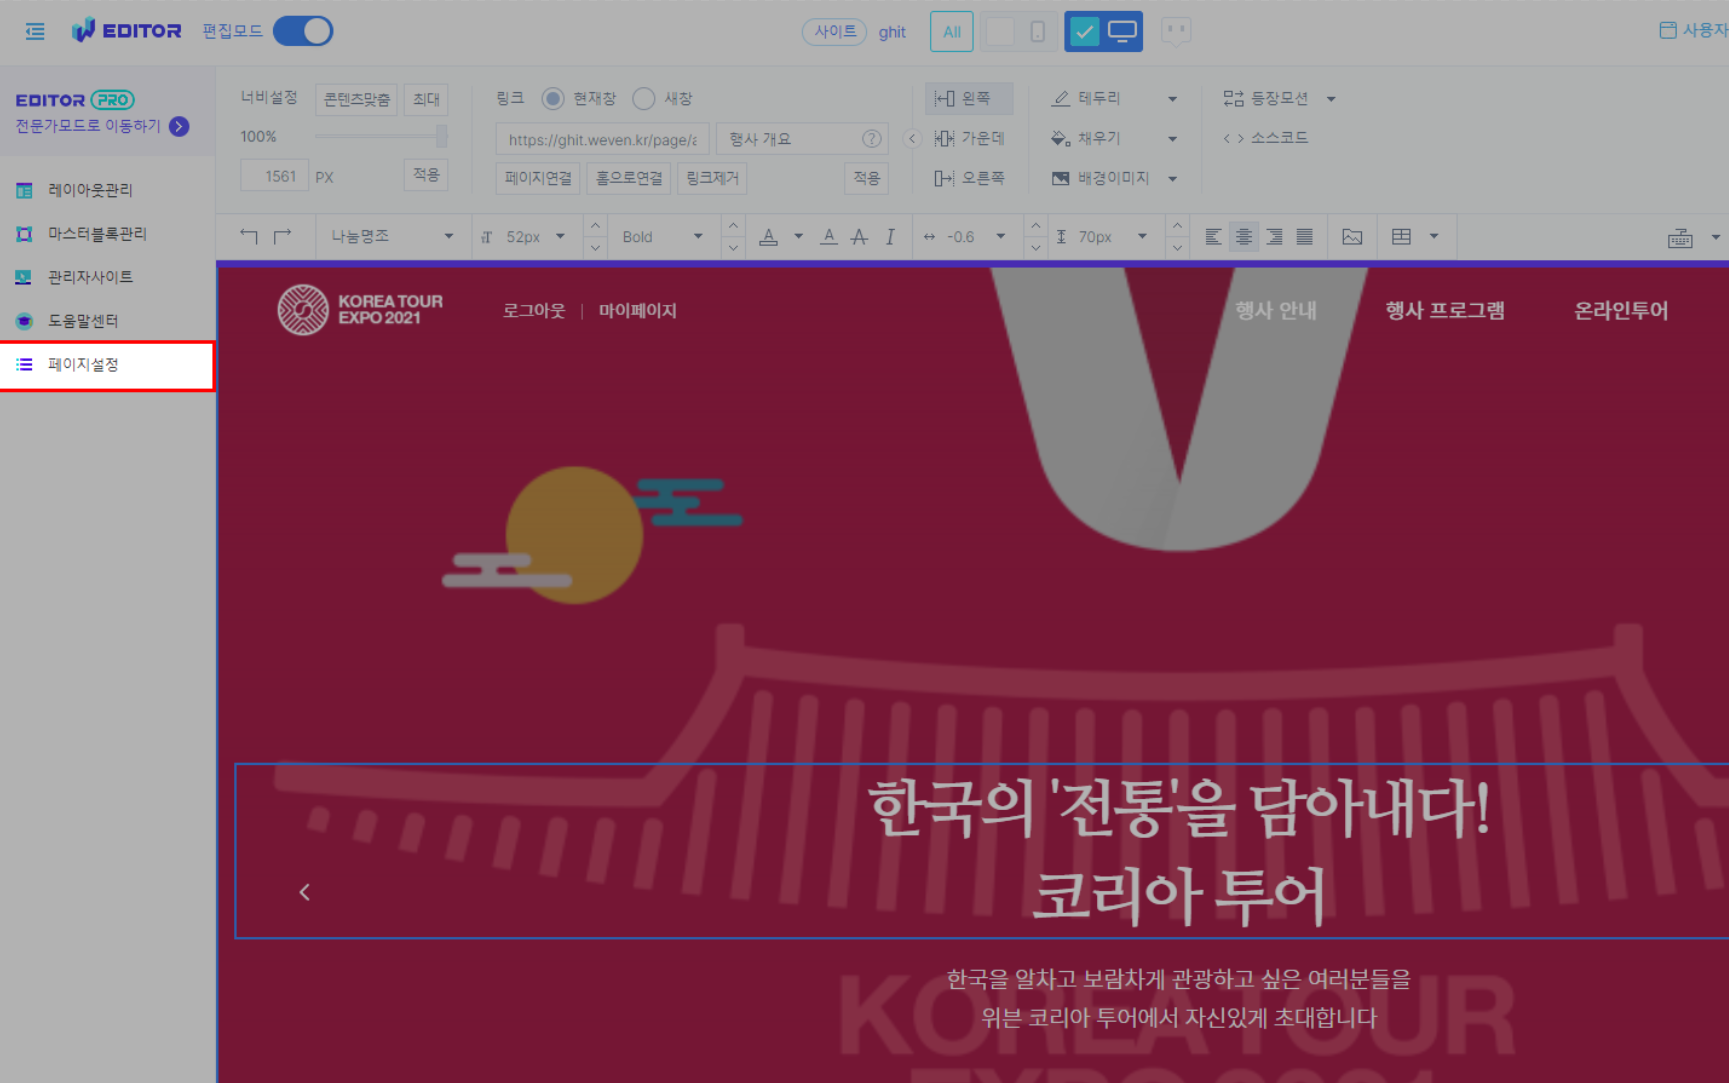Apply strikethrough text formatting

click(859, 237)
